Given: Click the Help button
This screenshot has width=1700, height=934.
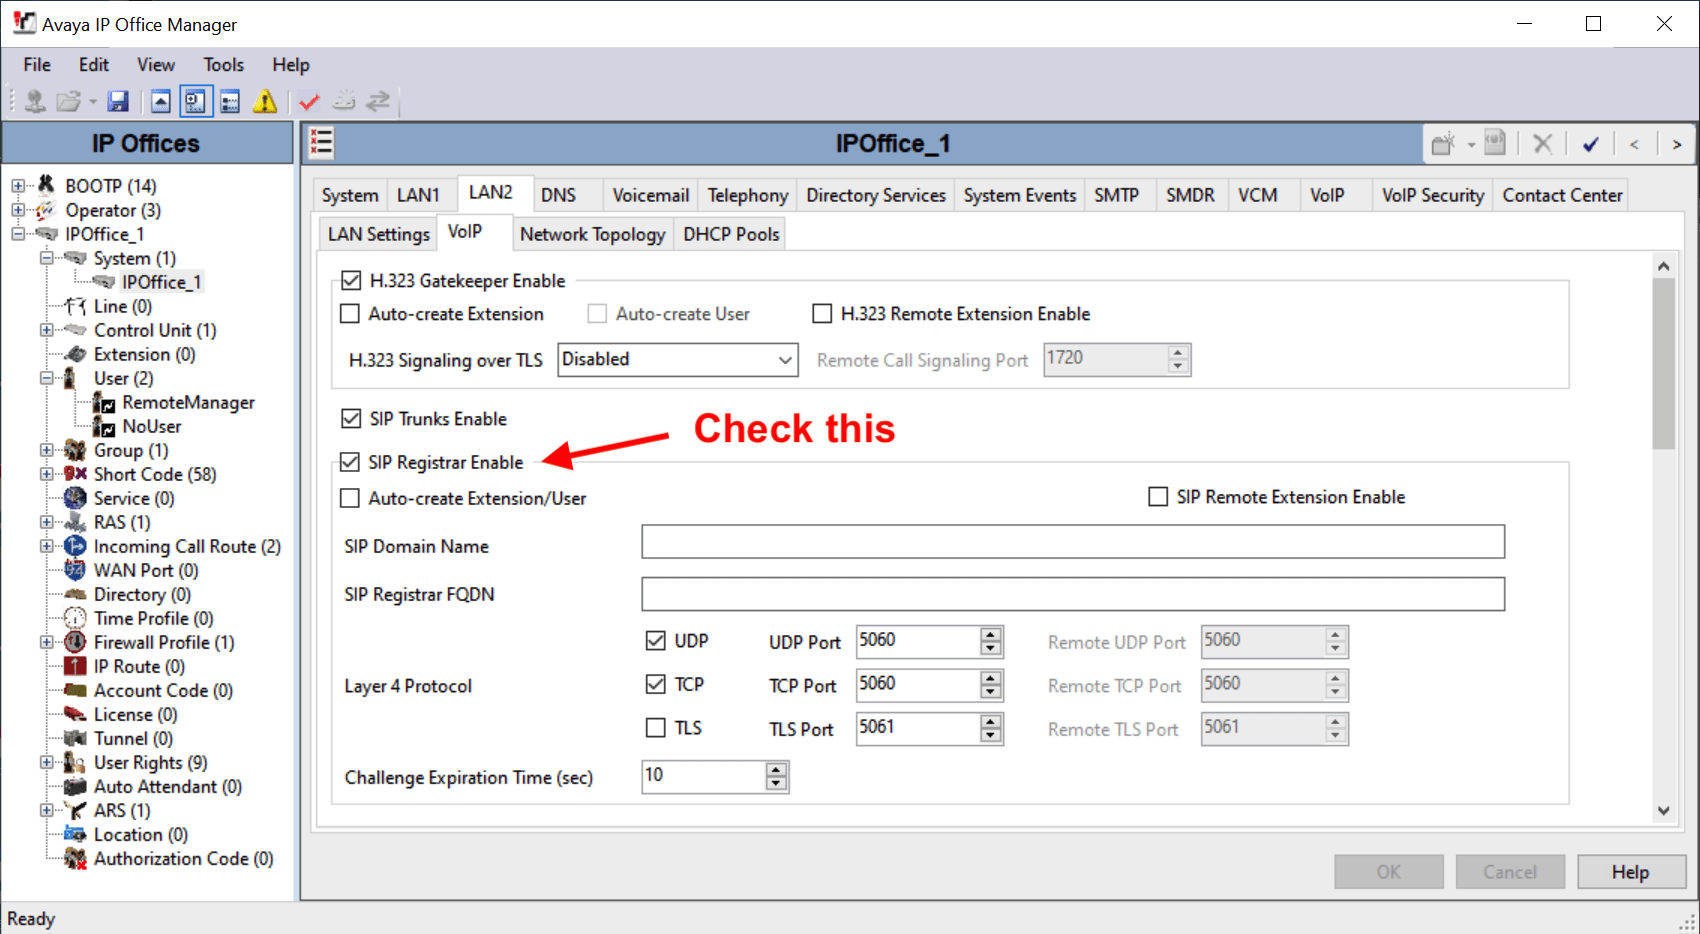Looking at the screenshot, I should tap(1630, 872).
